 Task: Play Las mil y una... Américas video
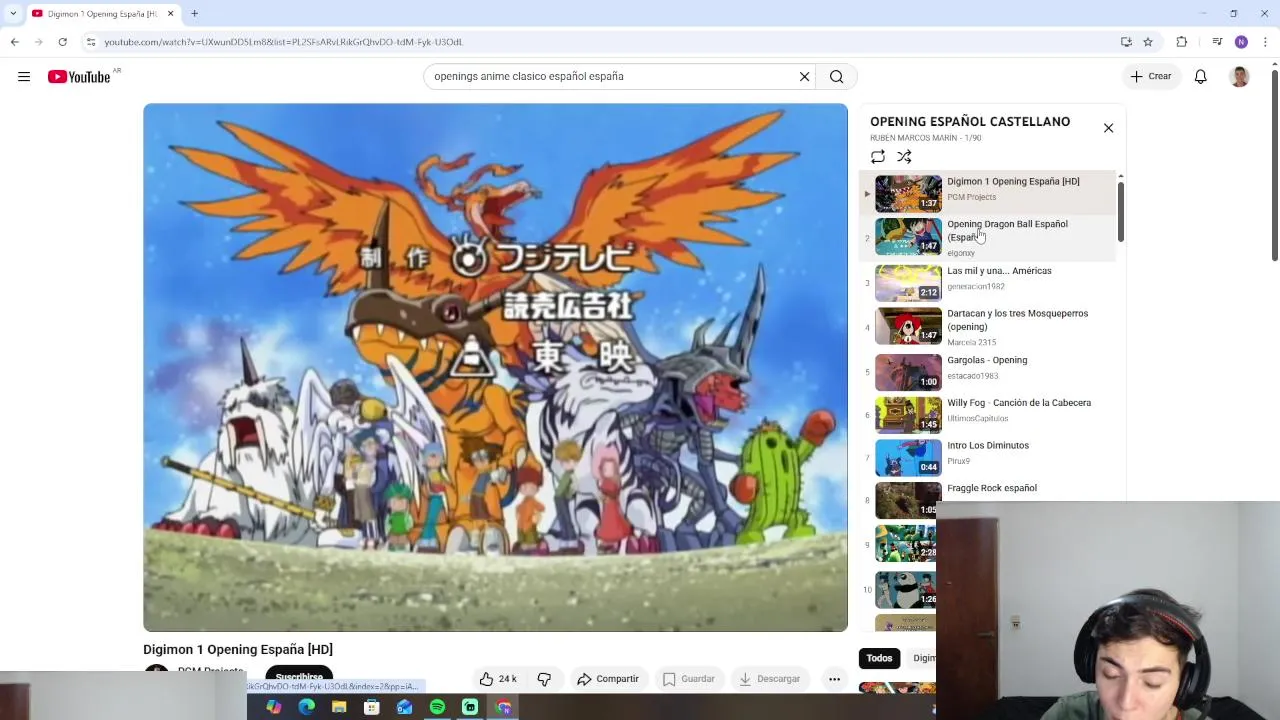[988, 282]
